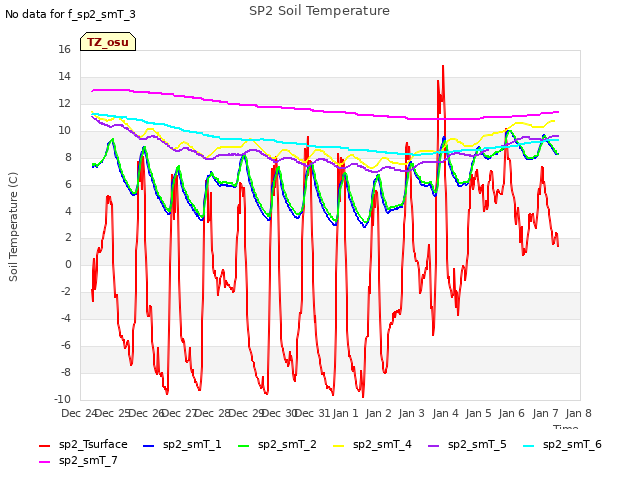The image size is (640, 480).
Task: Select the sp2_smT_5 legend label
Action: click(x=477, y=444)
